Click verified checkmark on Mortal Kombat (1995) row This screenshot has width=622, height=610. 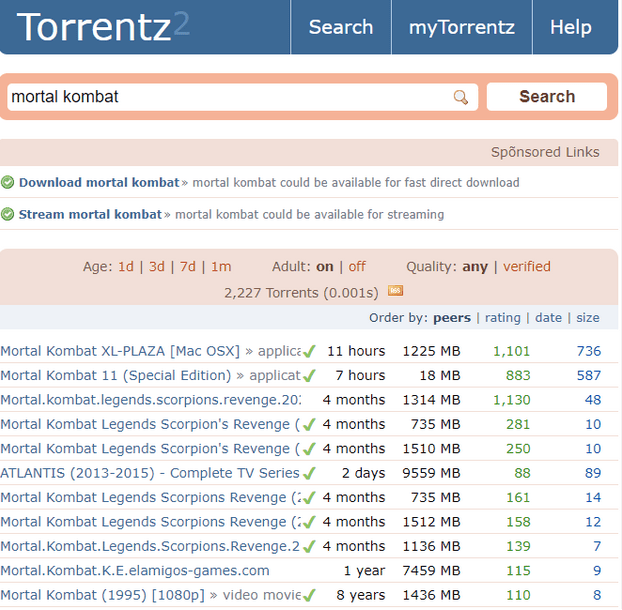pyautogui.click(x=309, y=595)
